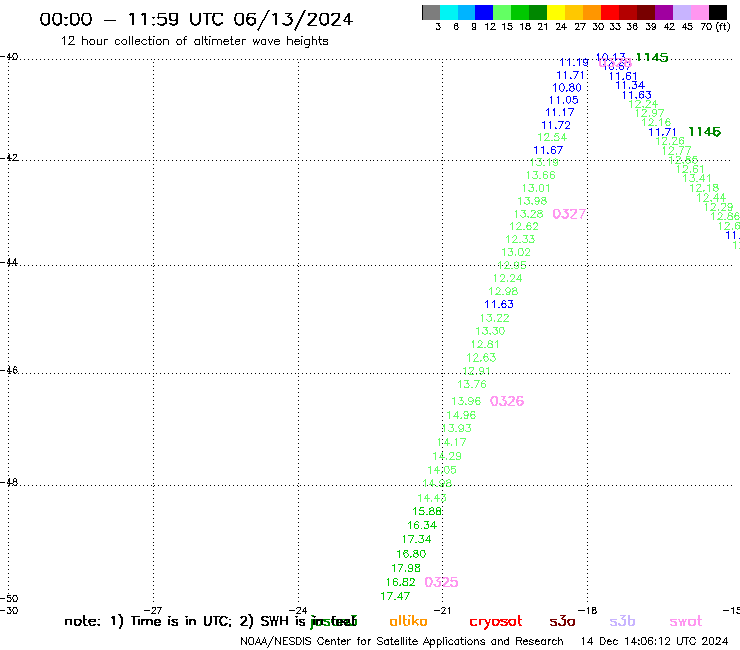Click the 's3b' satellite legend label
This screenshot has height=650, width=740.
coord(622,621)
